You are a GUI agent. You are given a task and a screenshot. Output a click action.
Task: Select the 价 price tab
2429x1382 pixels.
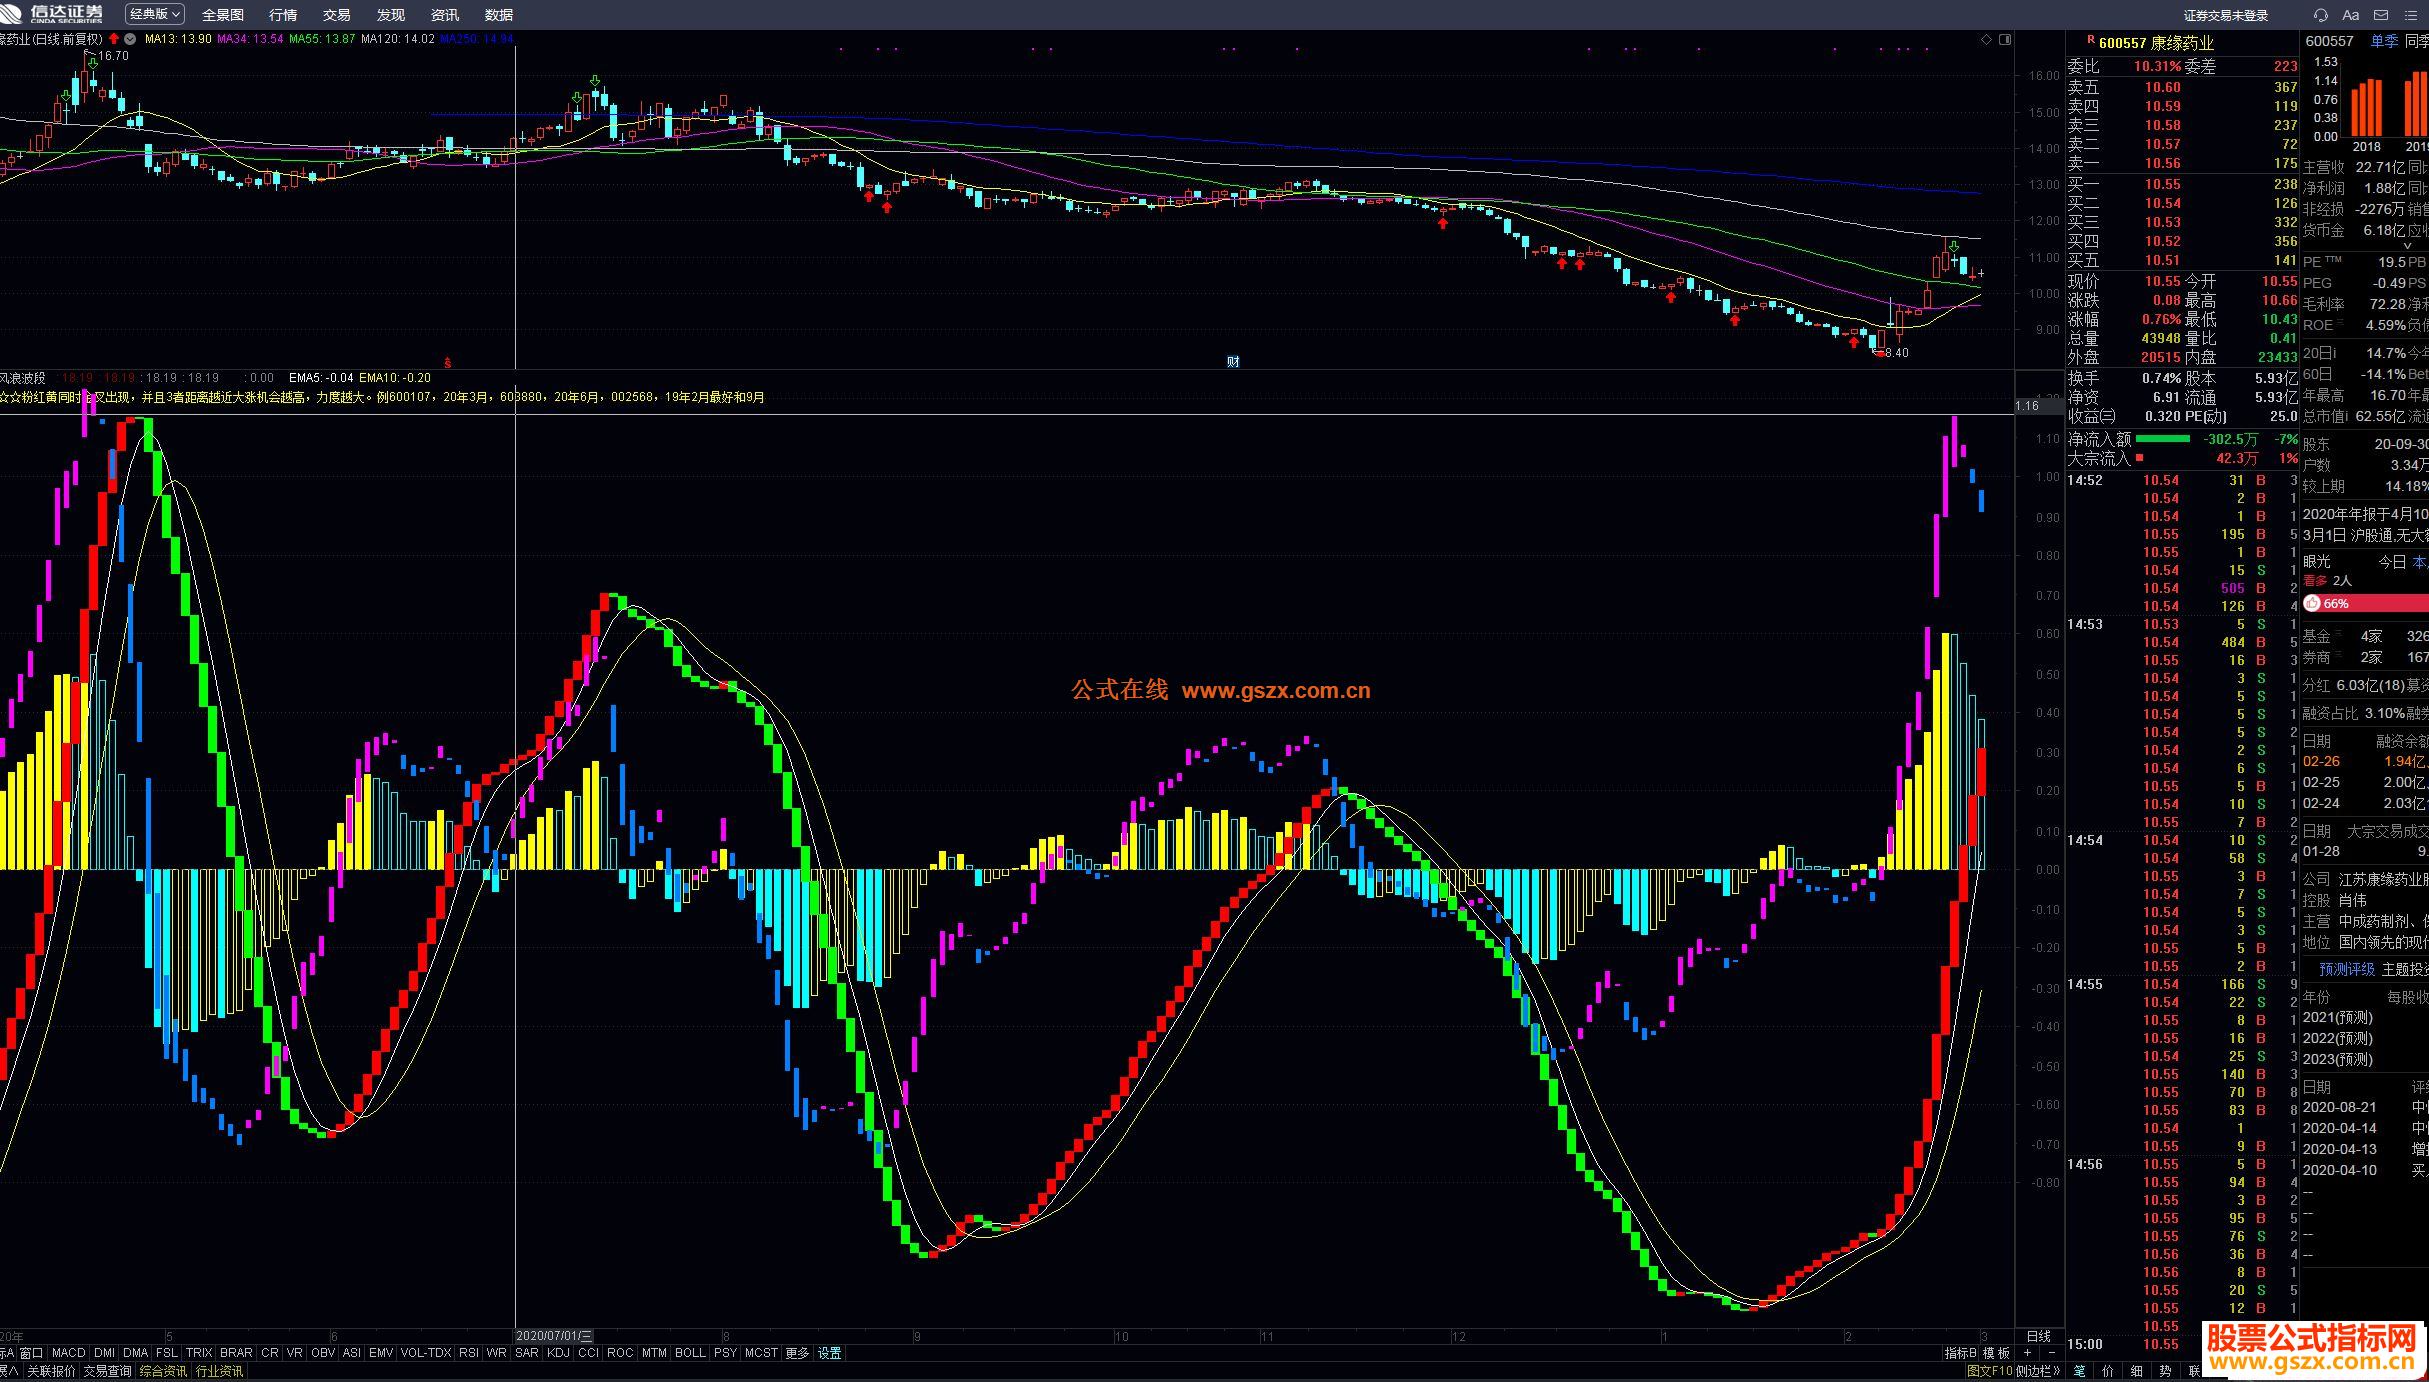pos(2108,1371)
